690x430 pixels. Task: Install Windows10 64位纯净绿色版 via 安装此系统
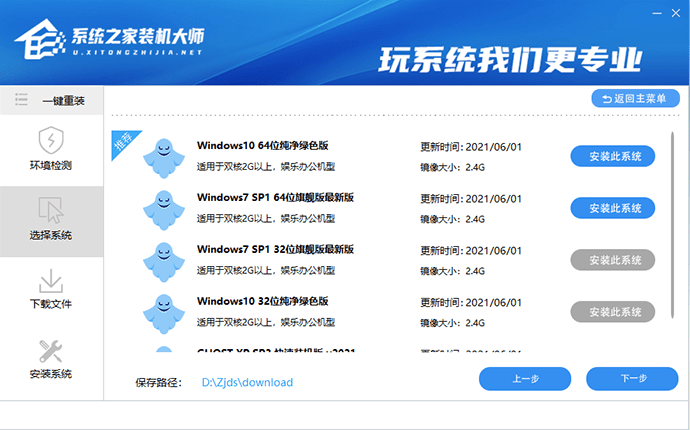(613, 156)
